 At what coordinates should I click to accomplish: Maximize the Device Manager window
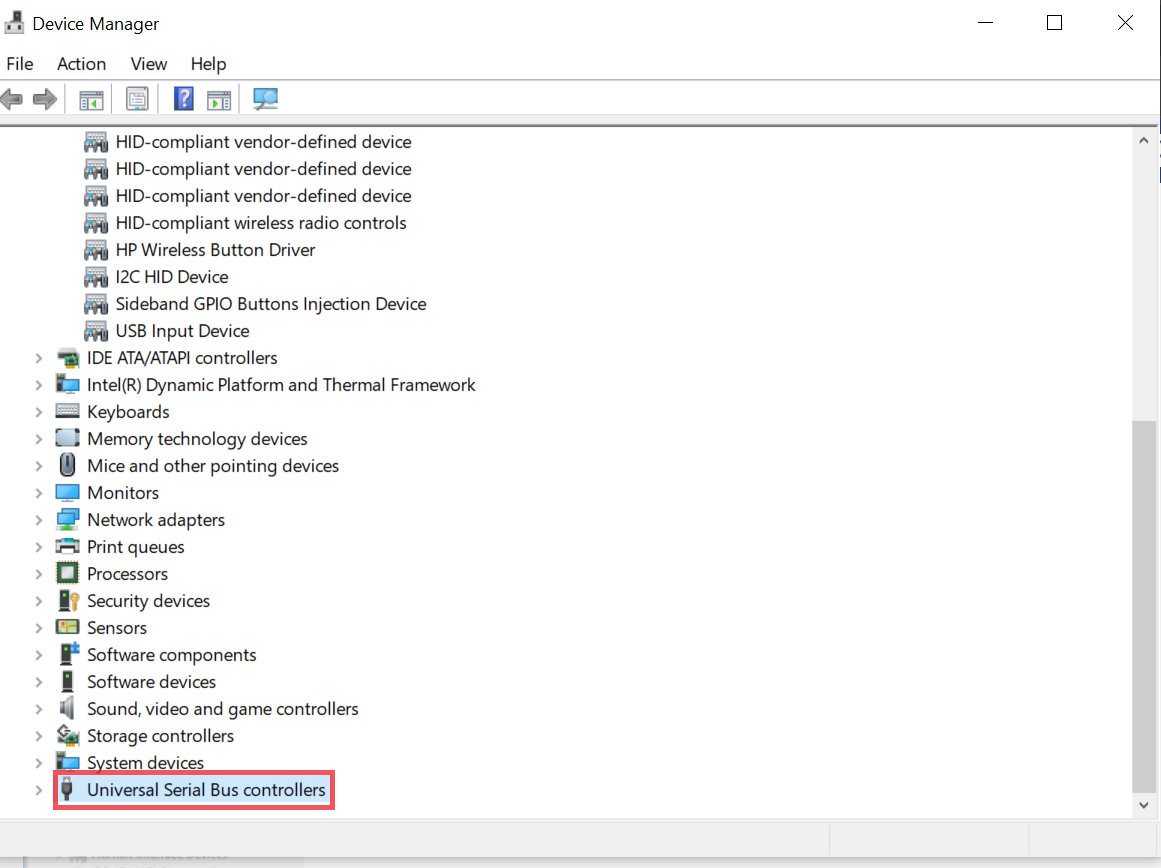(x=1054, y=23)
